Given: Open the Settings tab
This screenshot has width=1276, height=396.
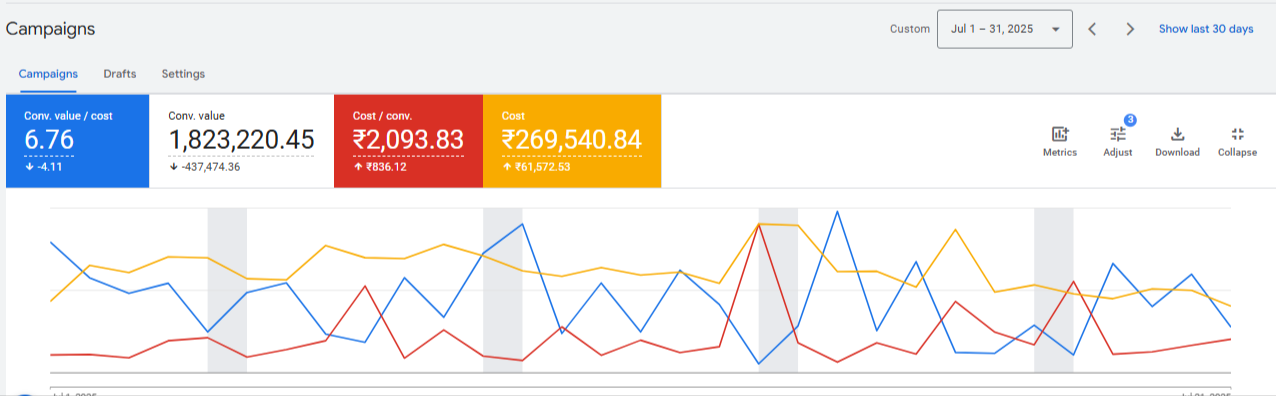Looking at the screenshot, I should pos(183,74).
